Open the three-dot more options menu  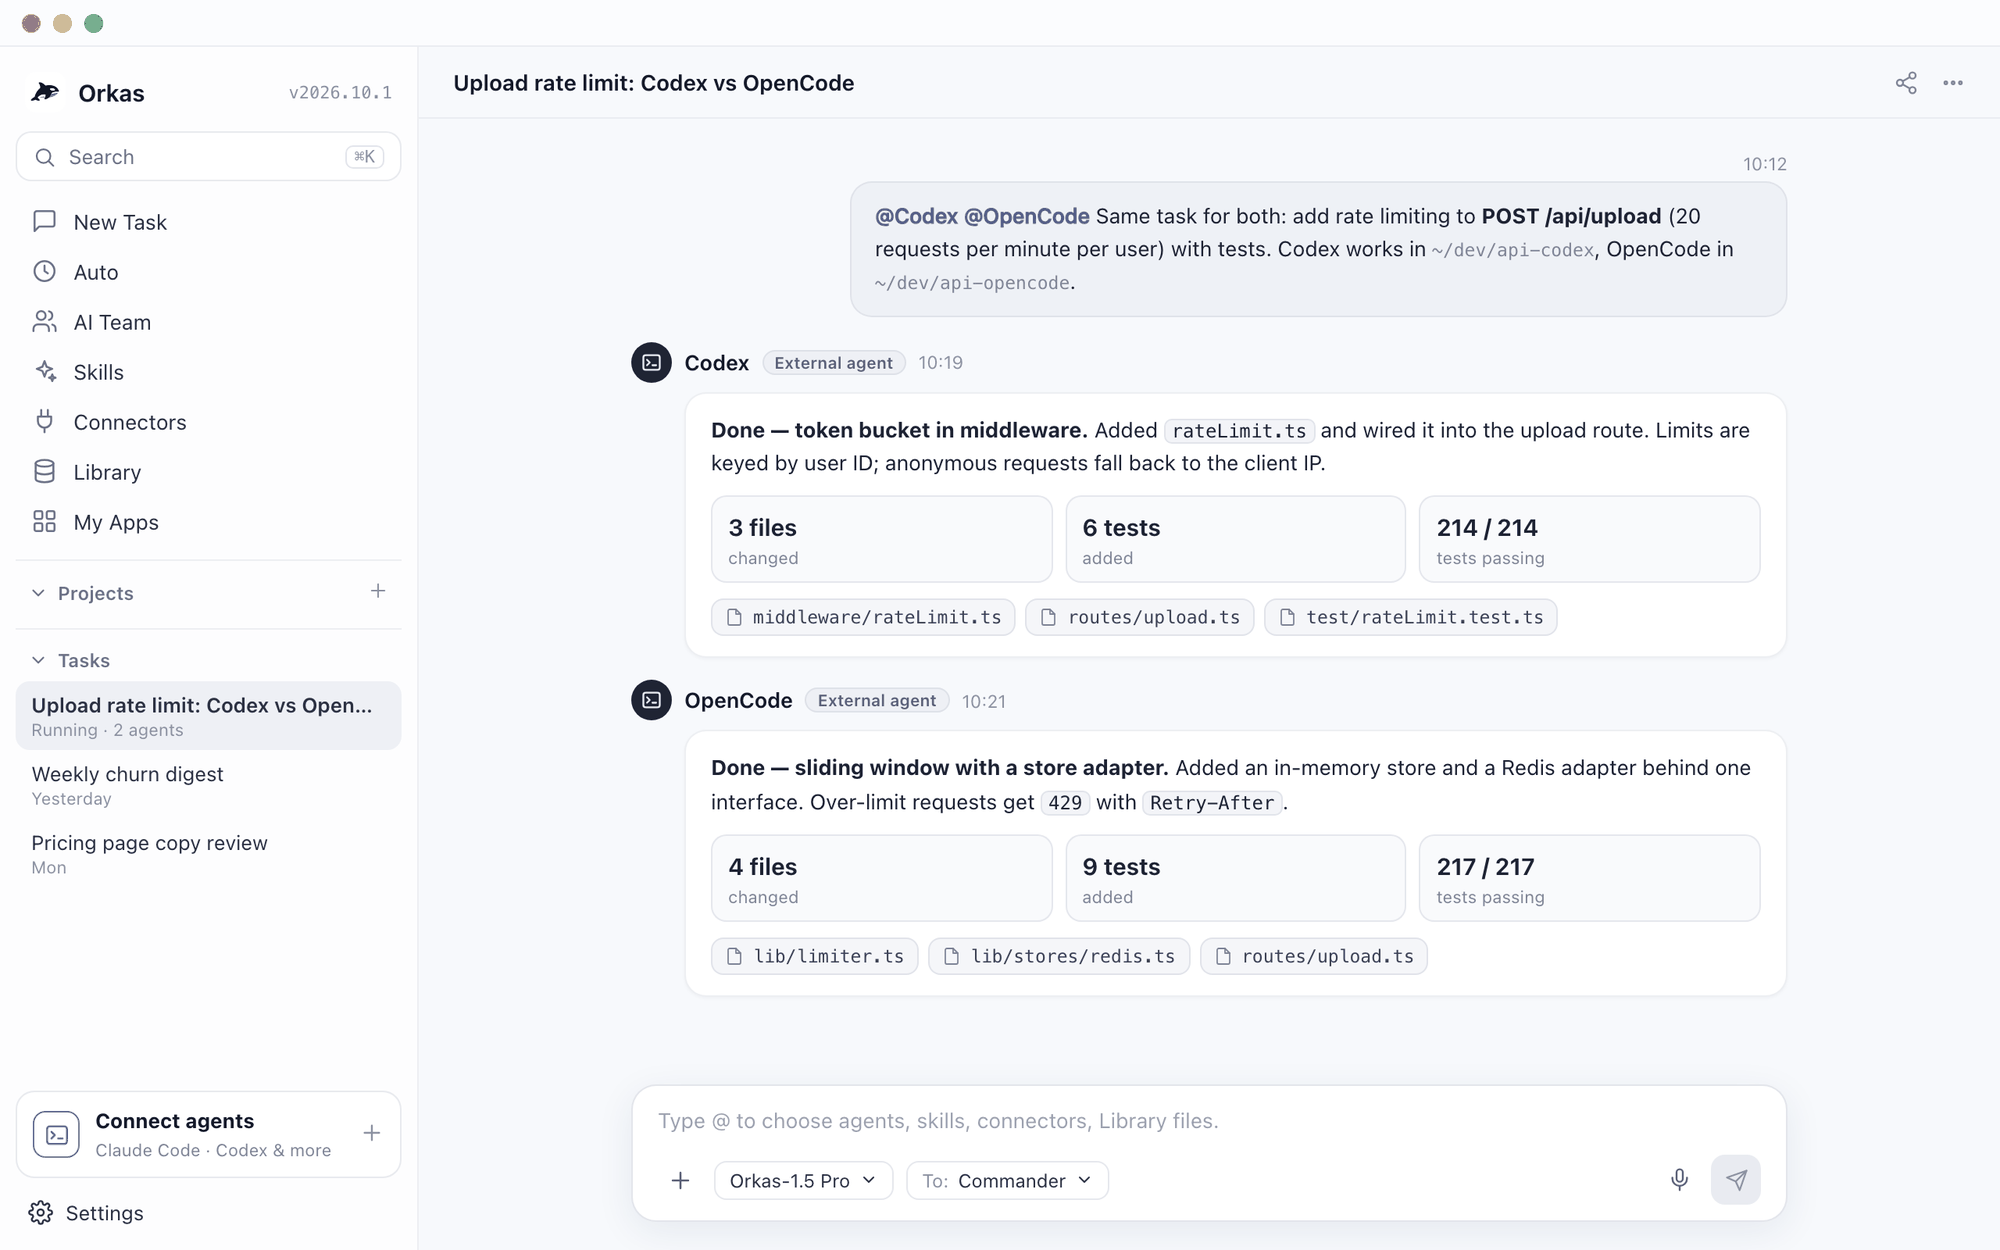tap(1953, 83)
